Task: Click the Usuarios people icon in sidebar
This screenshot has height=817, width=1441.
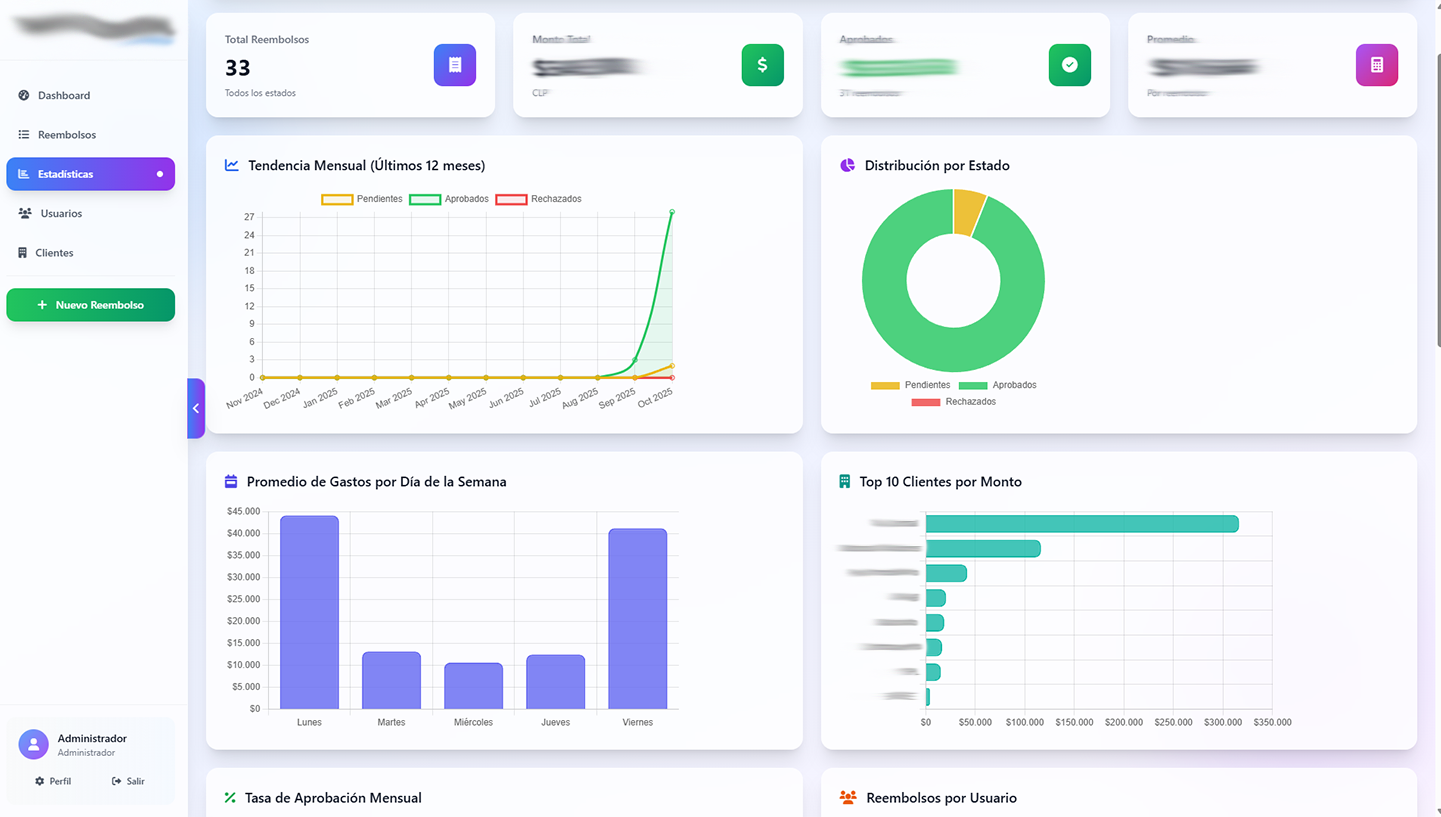Action: click(25, 214)
